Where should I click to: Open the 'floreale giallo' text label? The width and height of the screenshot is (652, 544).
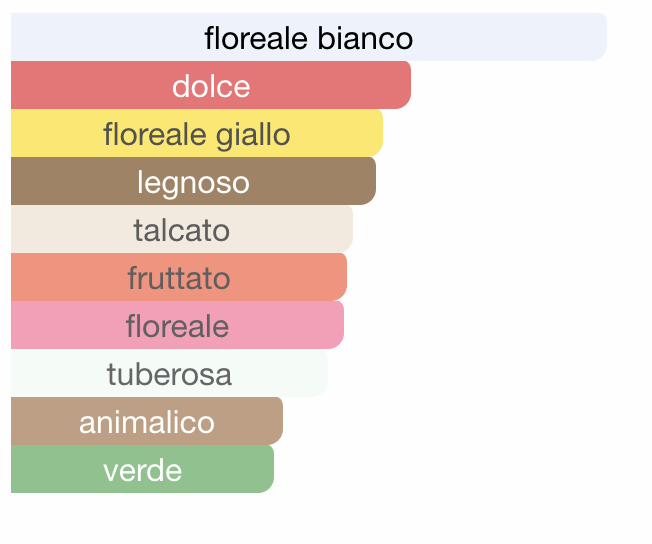point(197,136)
